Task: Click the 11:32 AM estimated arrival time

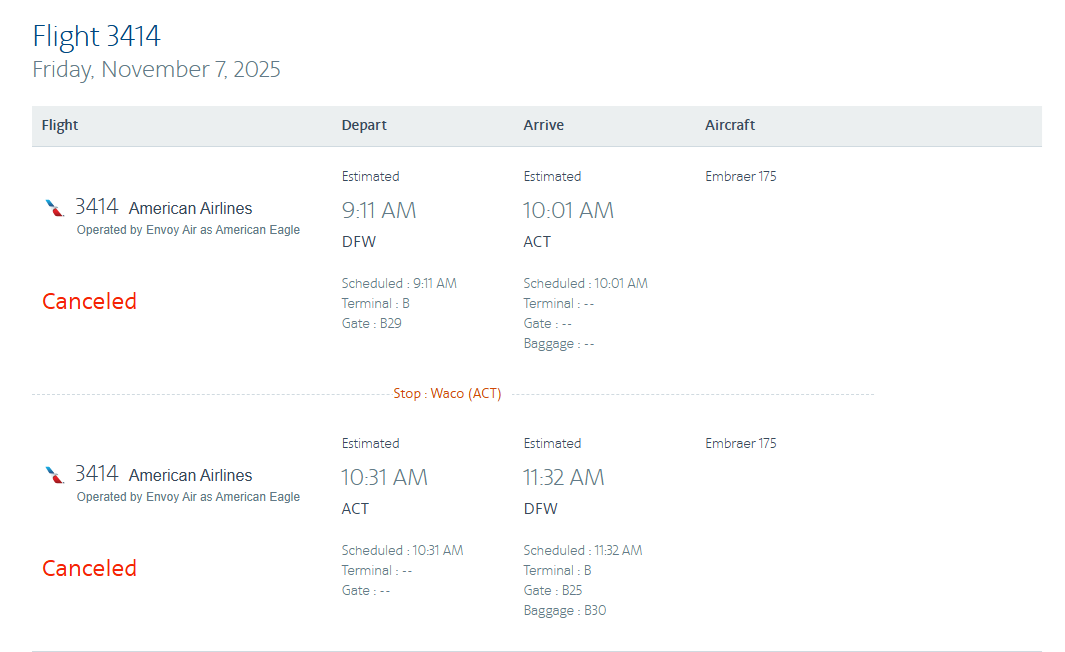Action: [563, 477]
